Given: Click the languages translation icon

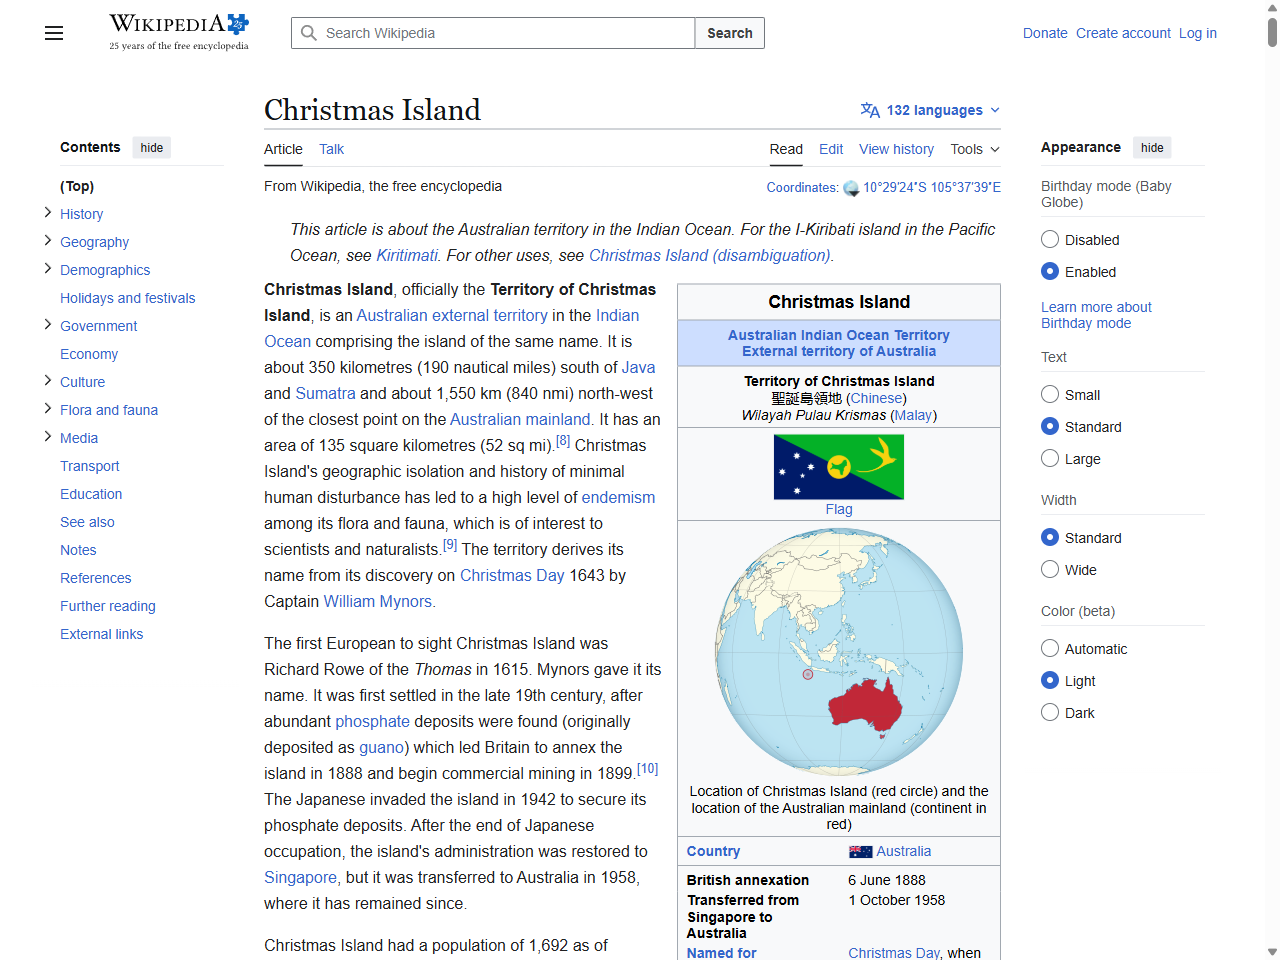Looking at the screenshot, I should coord(869,110).
